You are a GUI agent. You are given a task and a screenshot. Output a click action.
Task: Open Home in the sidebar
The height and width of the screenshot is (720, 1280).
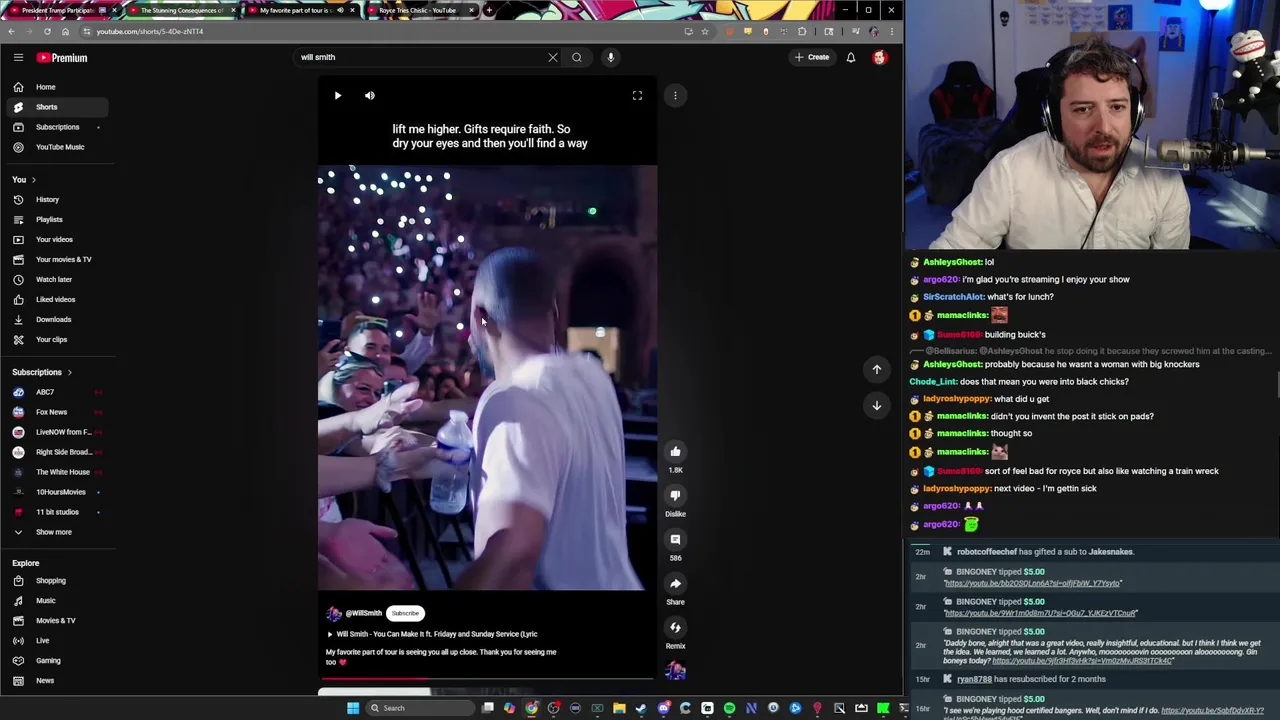pos(58,87)
